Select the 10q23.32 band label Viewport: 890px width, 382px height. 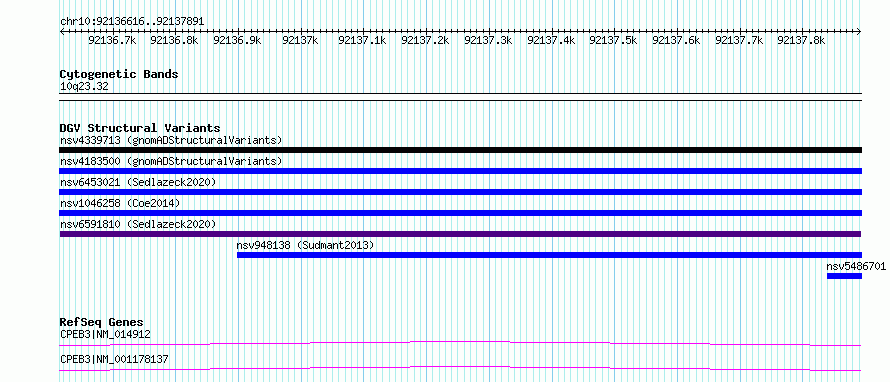84,87
